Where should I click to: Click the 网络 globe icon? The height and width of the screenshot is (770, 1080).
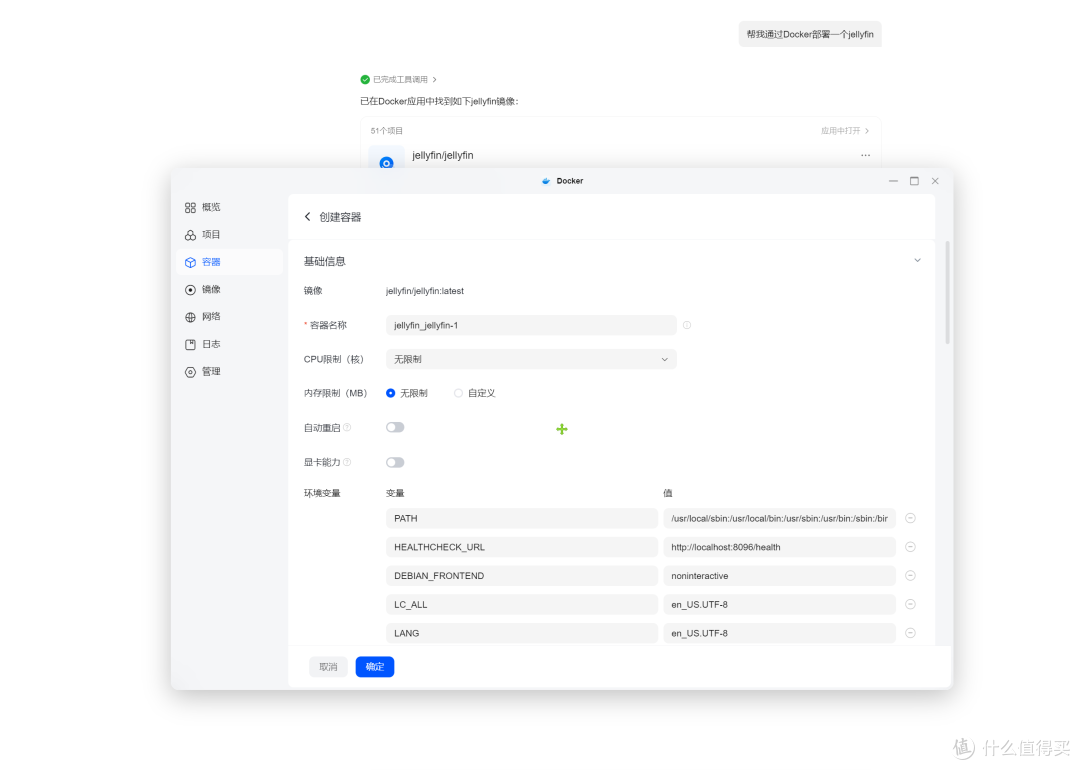pyautogui.click(x=190, y=317)
